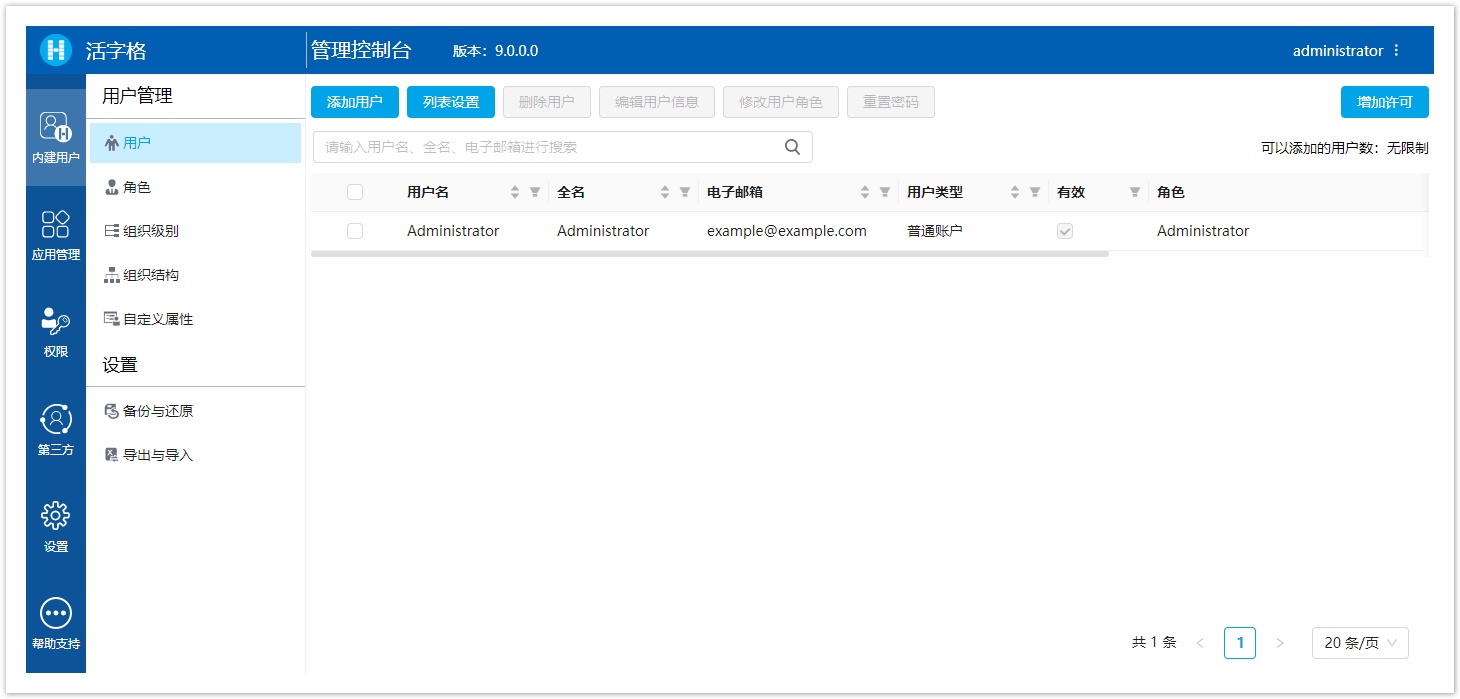The width and height of the screenshot is (1460, 699).
Task: Select 组织结构 in the side menu
Action: [x=195, y=275]
